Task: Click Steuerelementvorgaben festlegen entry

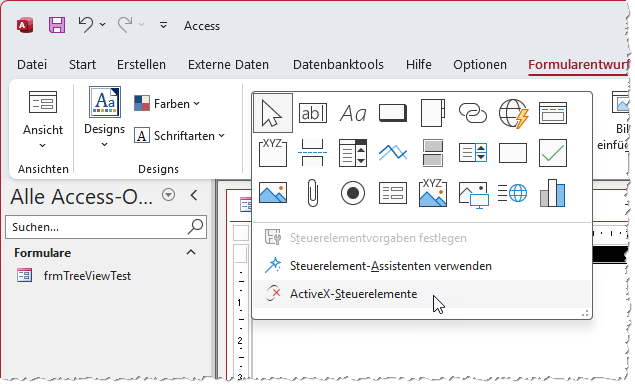Action: click(422, 238)
